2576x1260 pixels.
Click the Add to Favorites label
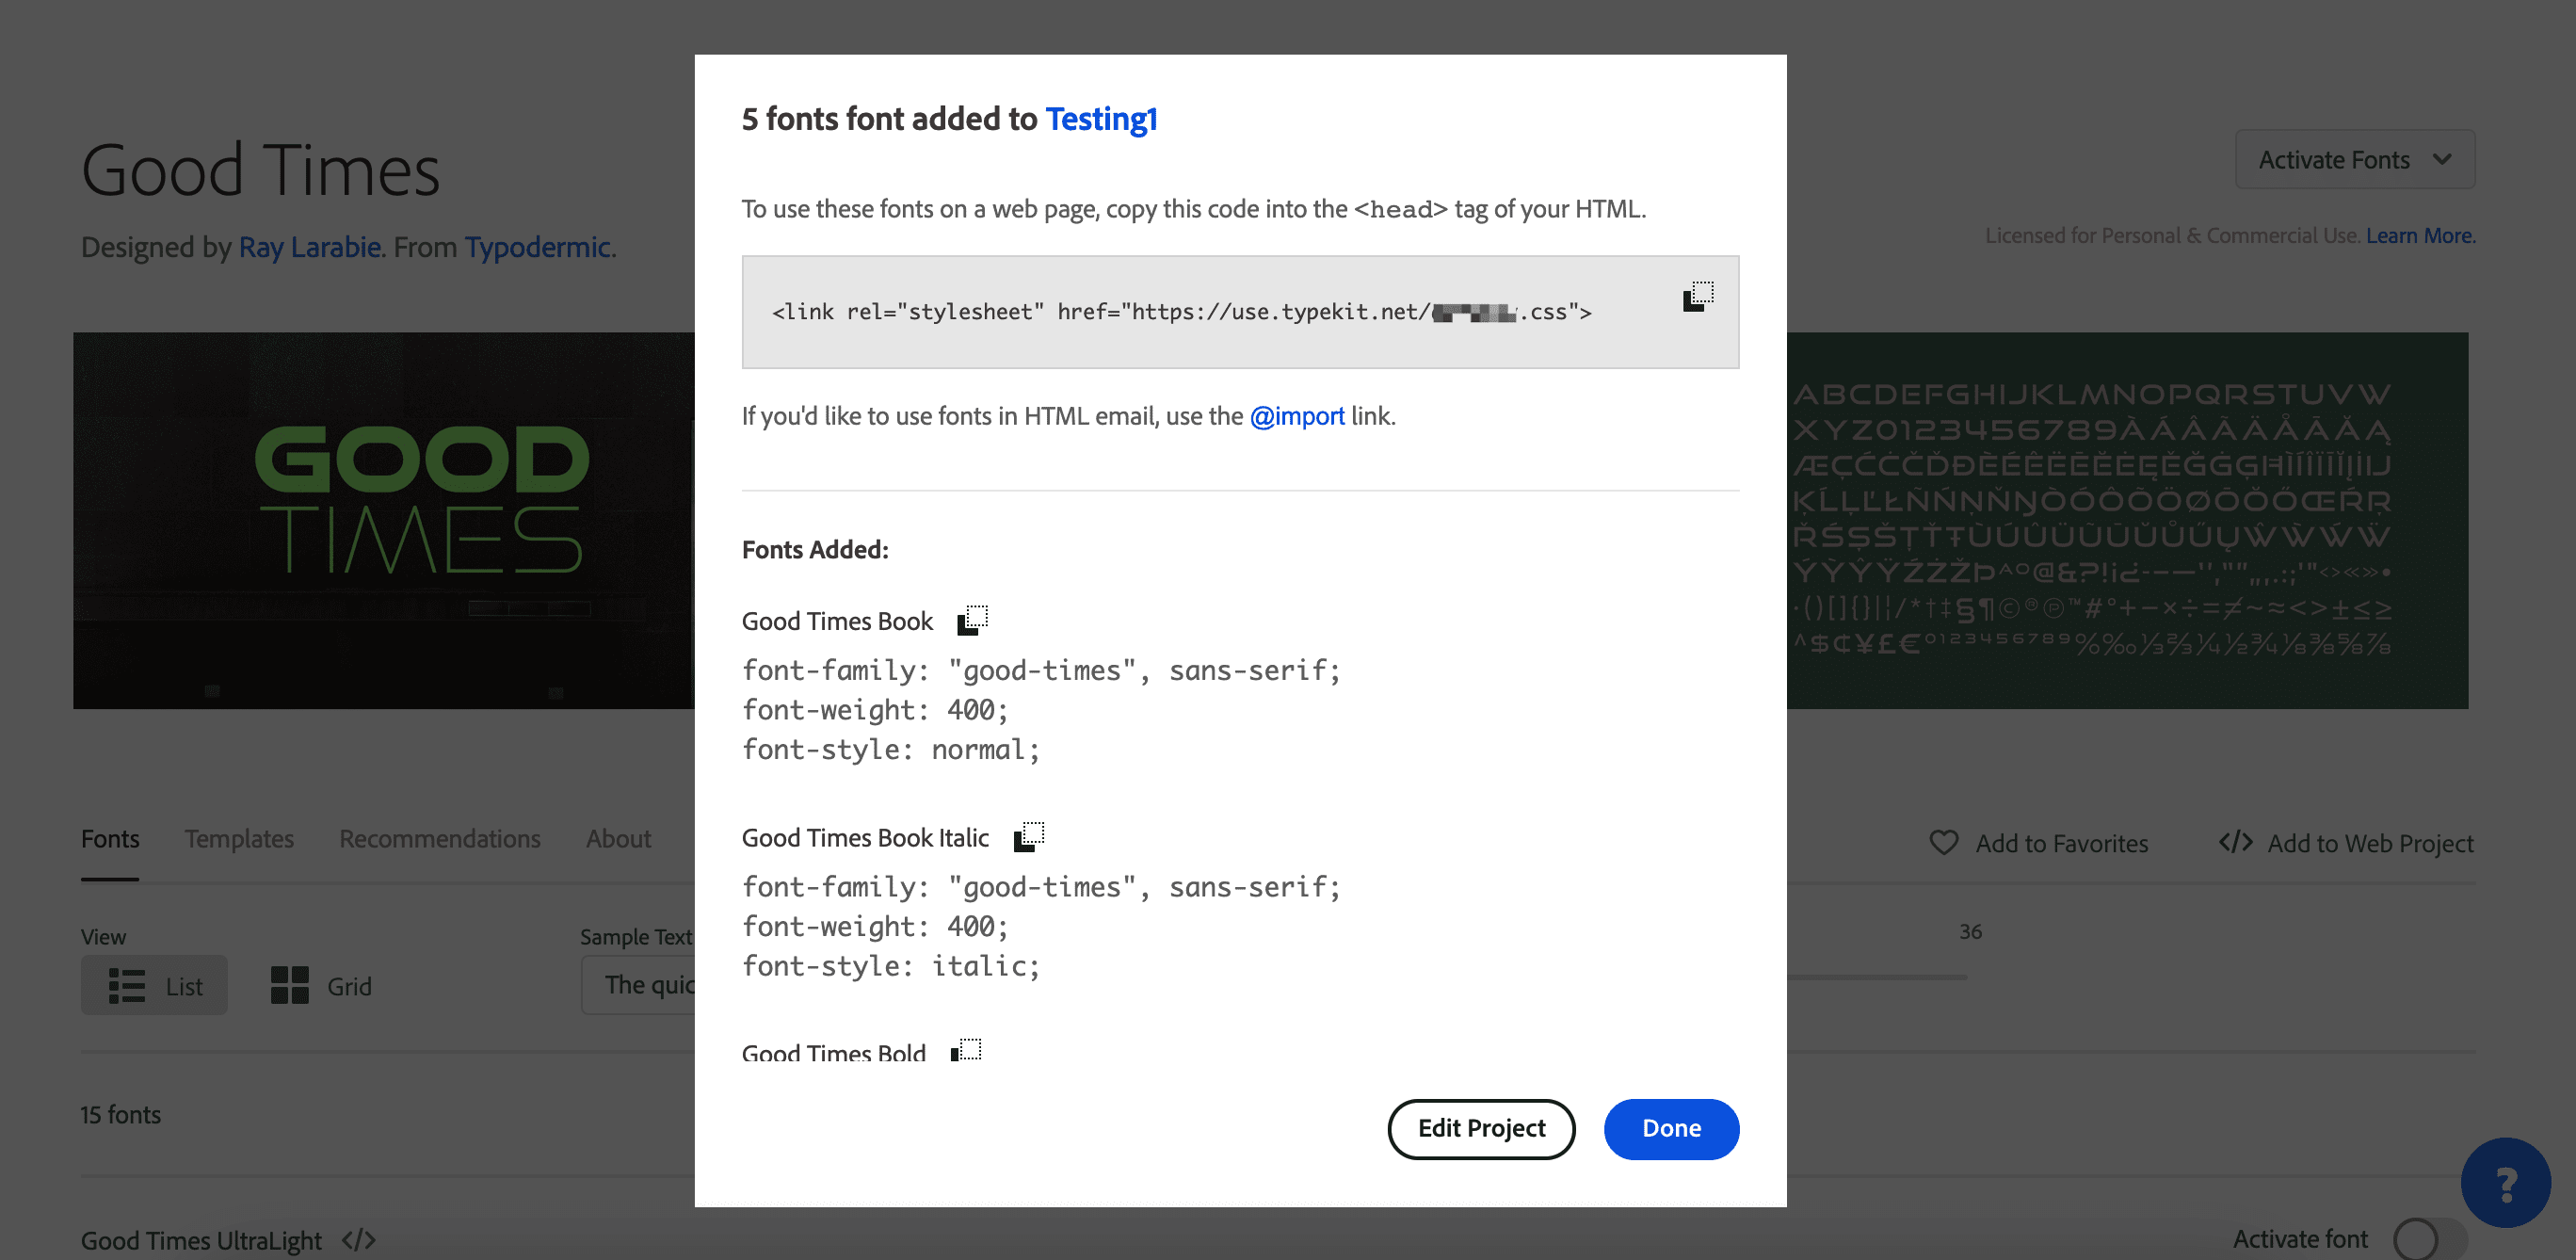pyautogui.click(x=2061, y=843)
